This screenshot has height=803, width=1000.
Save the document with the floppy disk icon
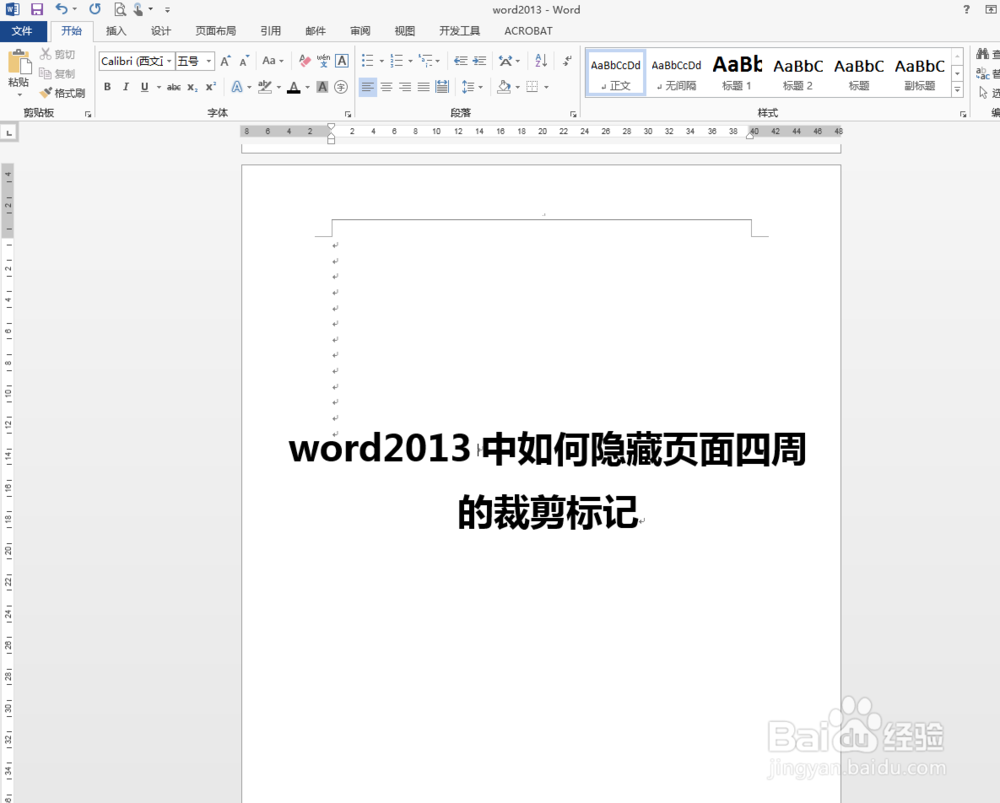(x=37, y=10)
